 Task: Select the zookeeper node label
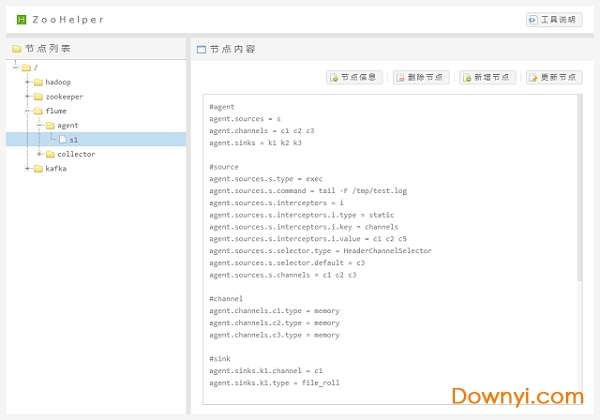point(64,97)
